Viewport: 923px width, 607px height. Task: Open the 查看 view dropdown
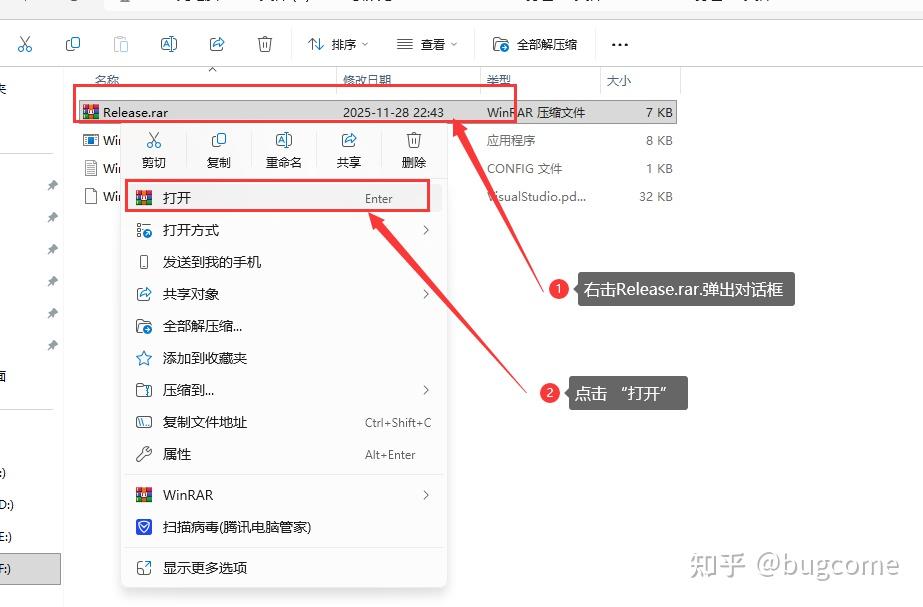point(424,44)
